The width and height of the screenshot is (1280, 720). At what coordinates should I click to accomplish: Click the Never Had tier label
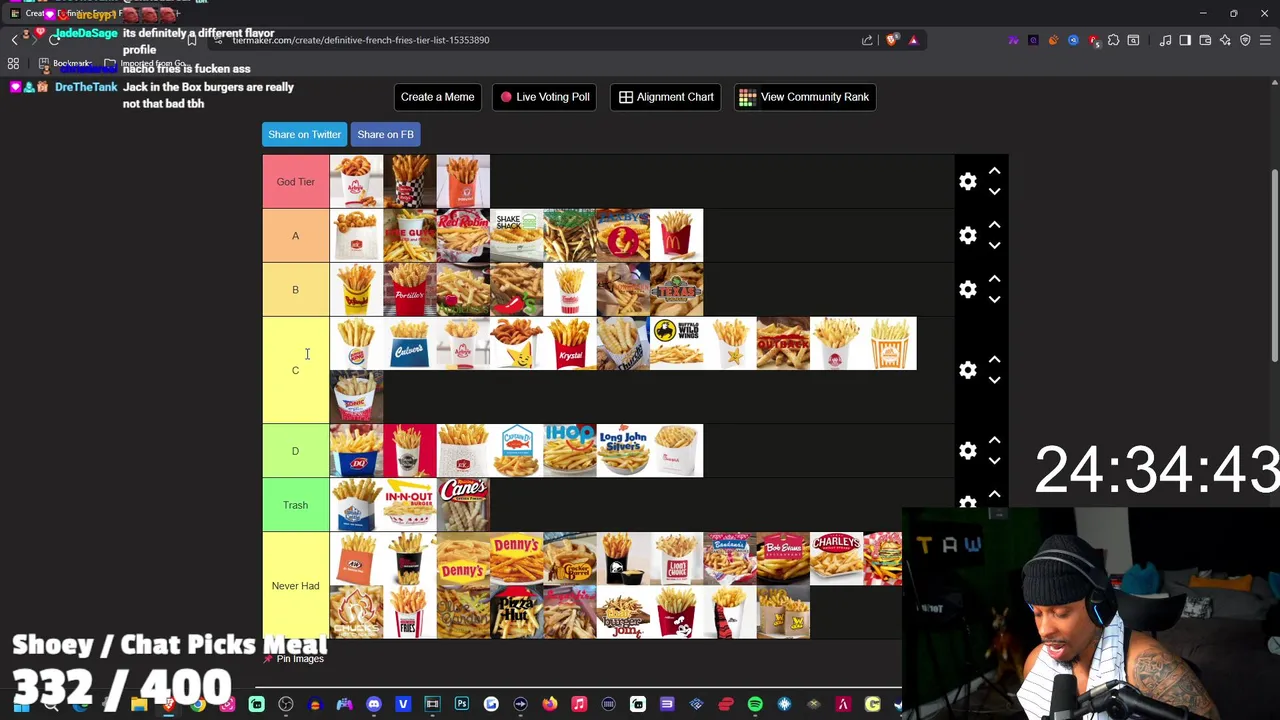pyautogui.click(x=295, y=585)
